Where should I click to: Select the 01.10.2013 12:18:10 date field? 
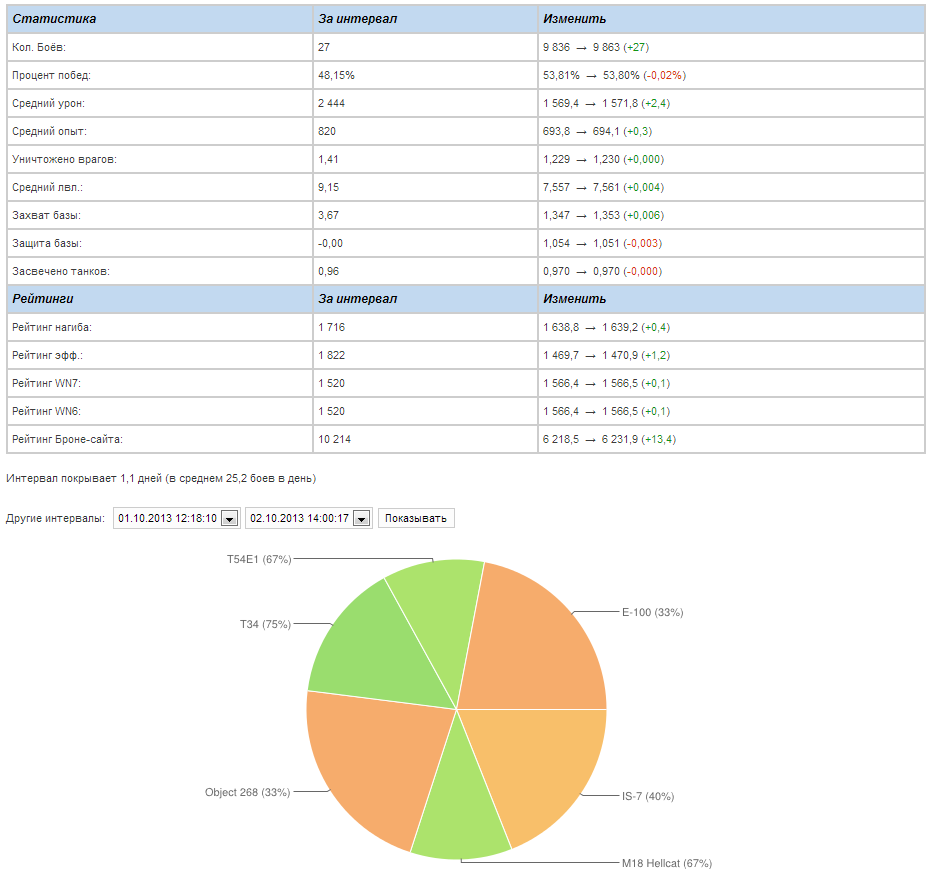[x=167, y=518]
